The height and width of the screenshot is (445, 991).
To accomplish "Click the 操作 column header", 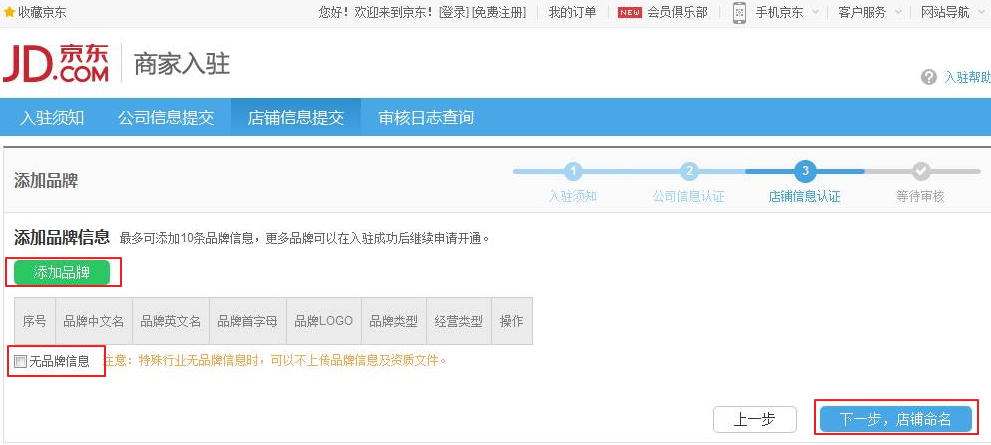I will point(512,321).
